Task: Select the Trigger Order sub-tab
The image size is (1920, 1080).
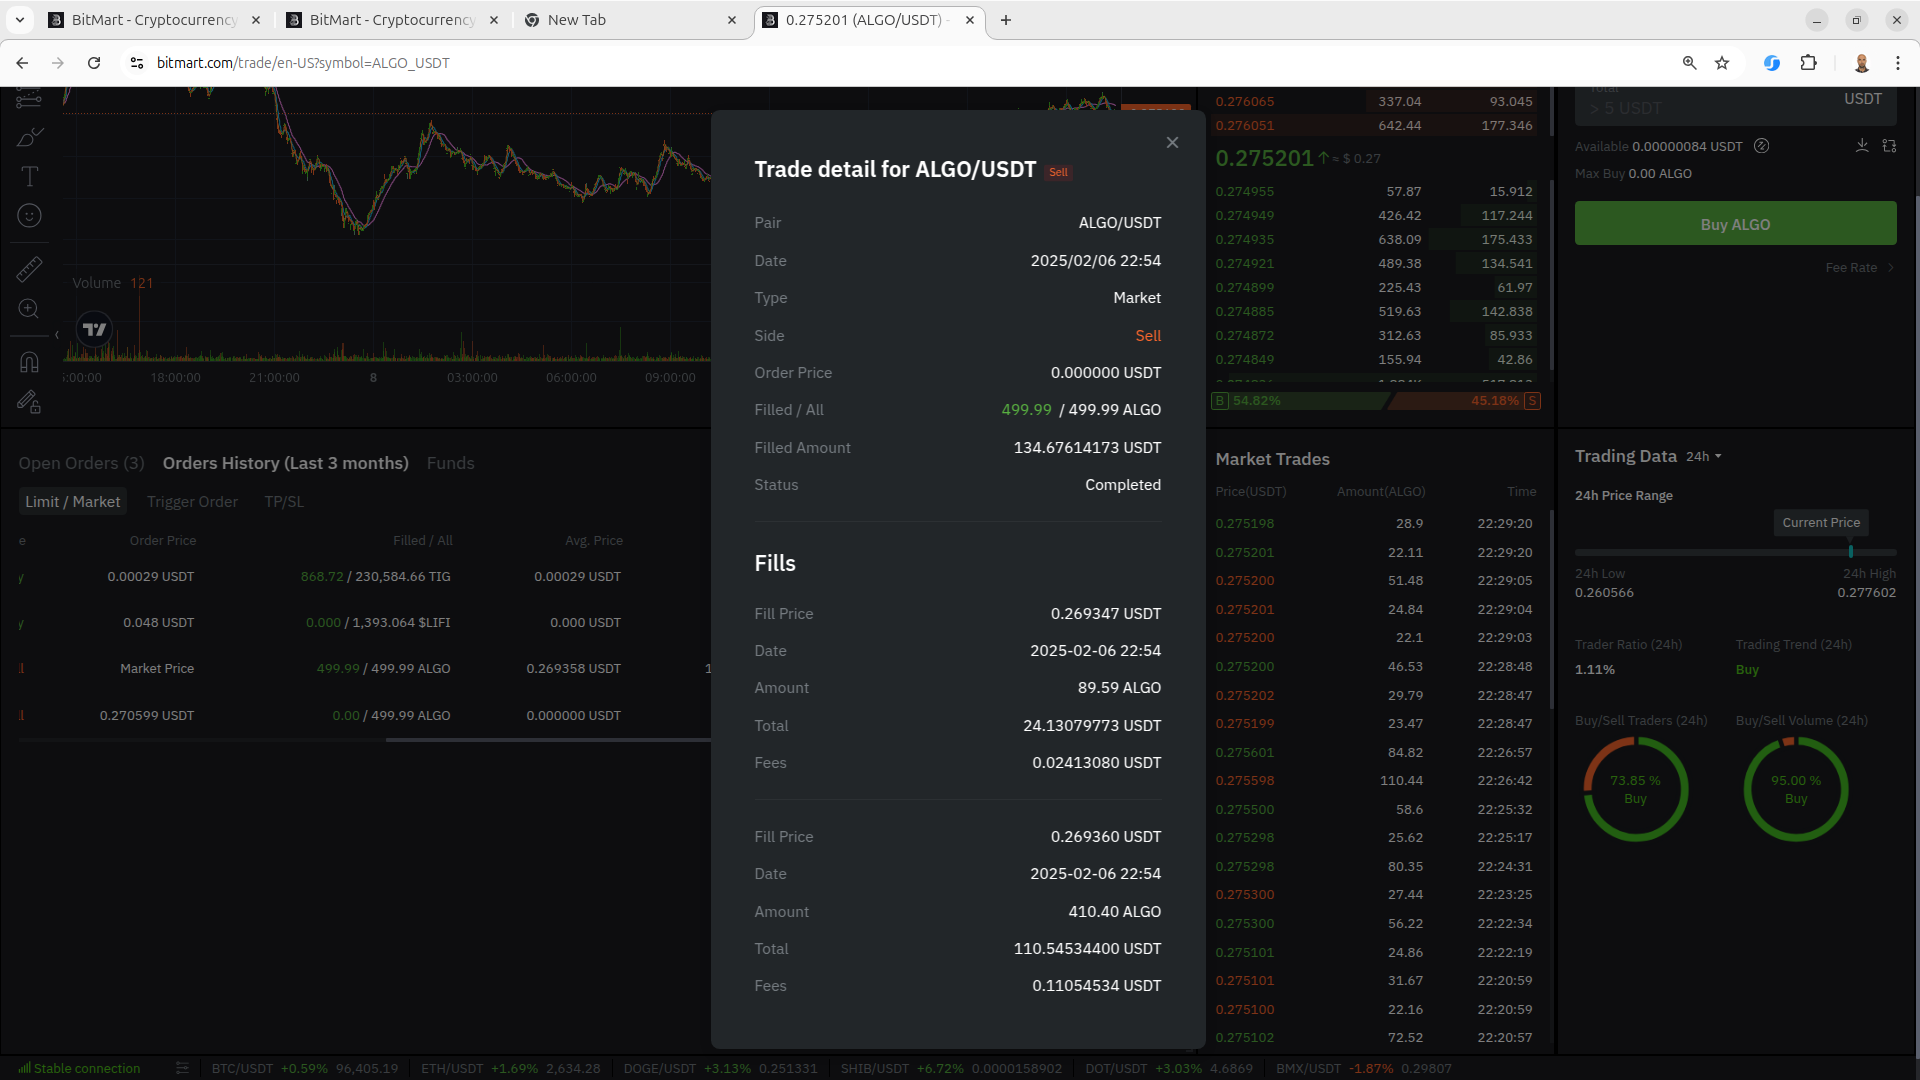Action: [x=192, y=502]
